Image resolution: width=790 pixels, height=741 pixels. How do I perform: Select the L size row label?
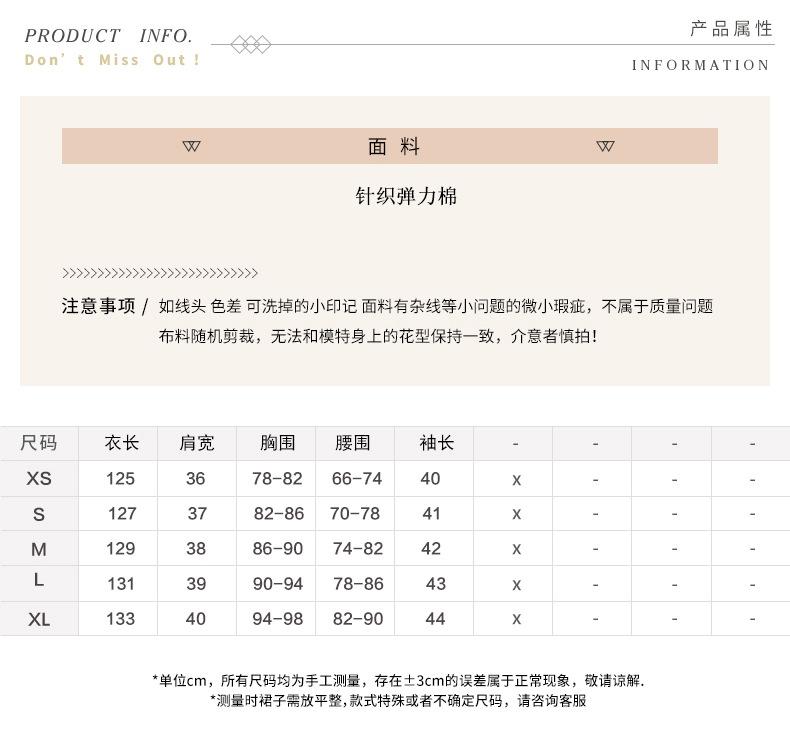pyautogui.click(x=39, y=580)
